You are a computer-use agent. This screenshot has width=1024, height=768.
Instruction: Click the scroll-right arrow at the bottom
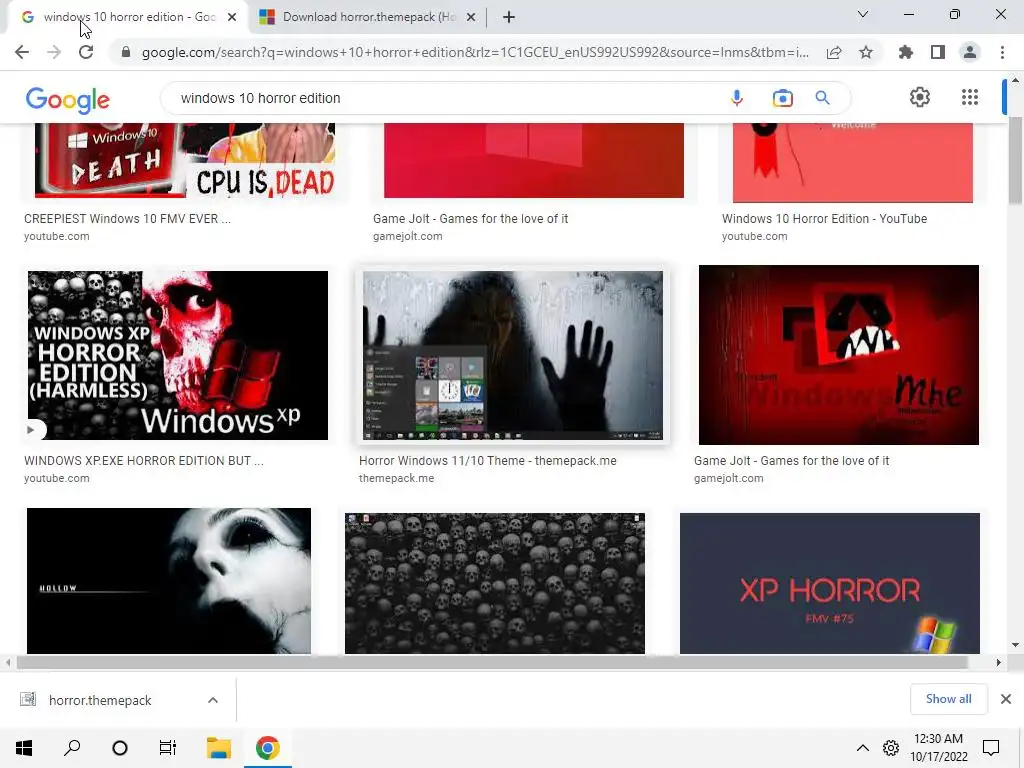pyautogui.click(x=999, y=662)
